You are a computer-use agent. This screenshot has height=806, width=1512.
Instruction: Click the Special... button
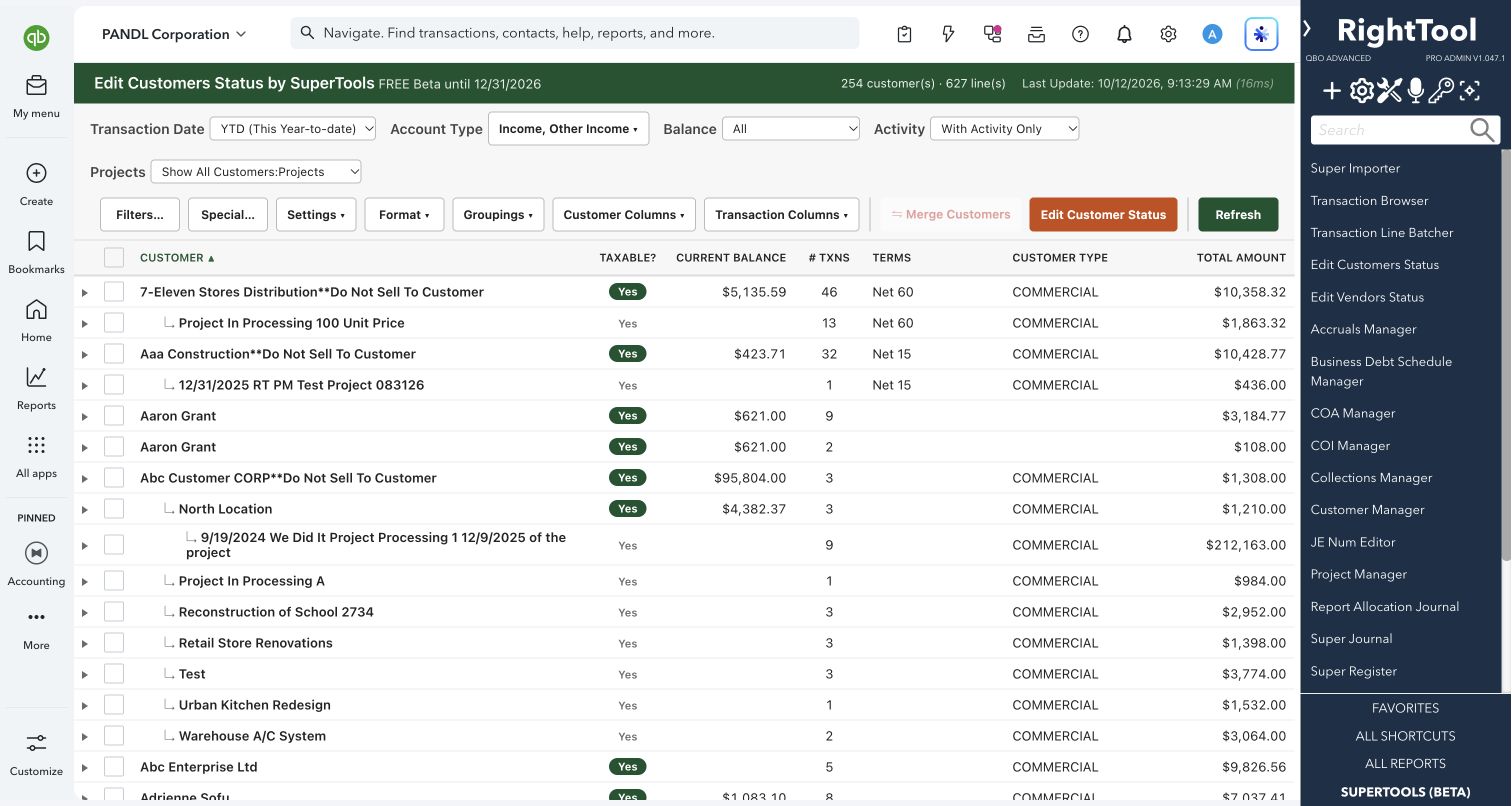click(x=228, y=214)
